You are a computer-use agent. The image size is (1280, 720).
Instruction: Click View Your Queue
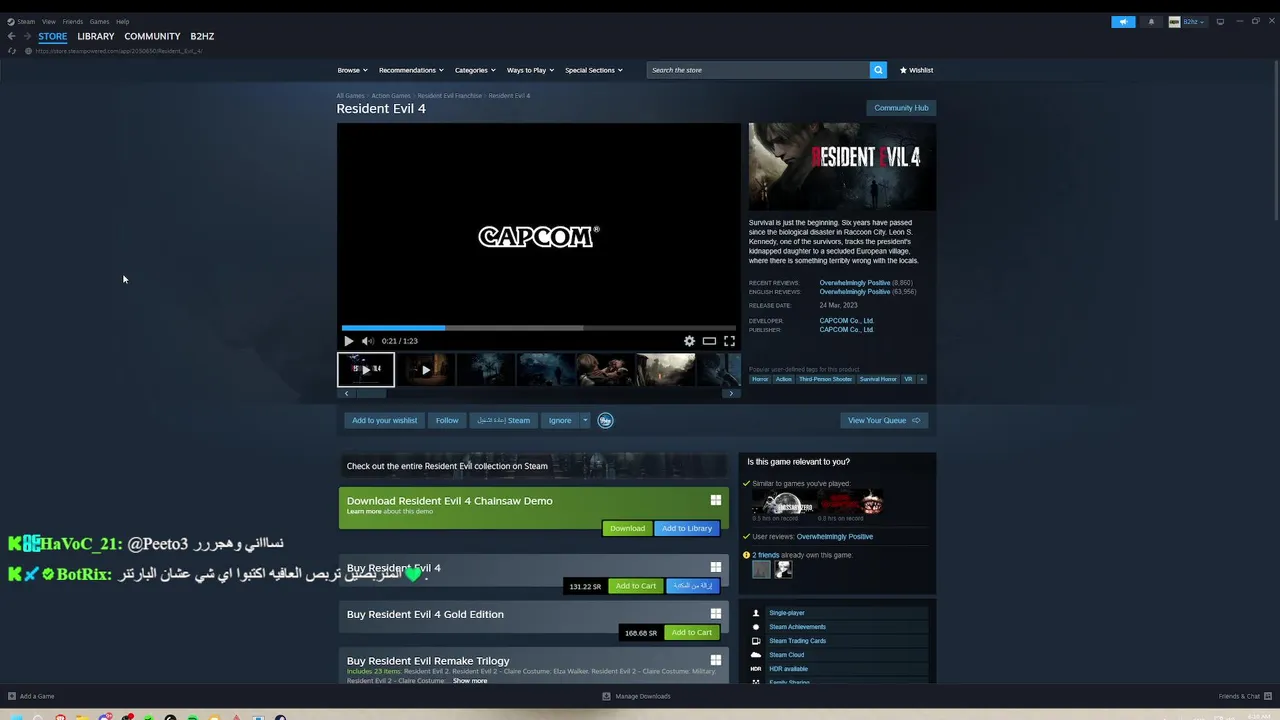point(884,420)
